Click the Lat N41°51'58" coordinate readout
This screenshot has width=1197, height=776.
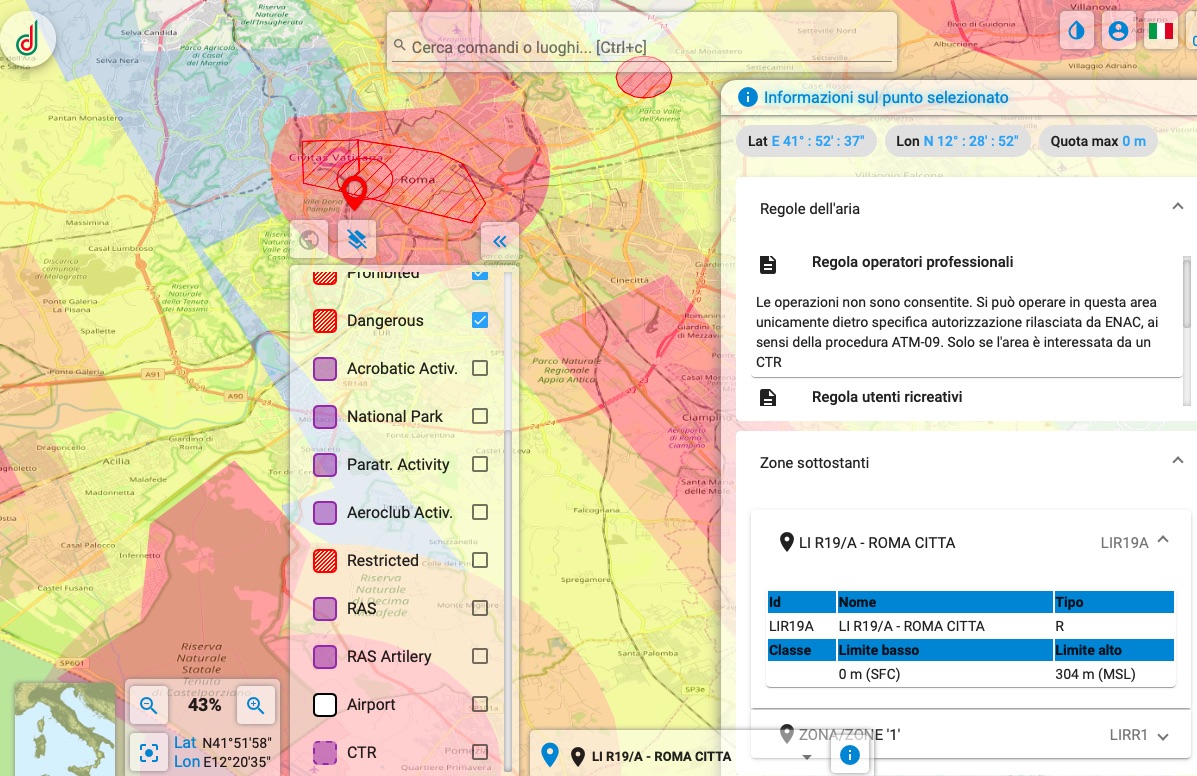(x=222, y=742)
